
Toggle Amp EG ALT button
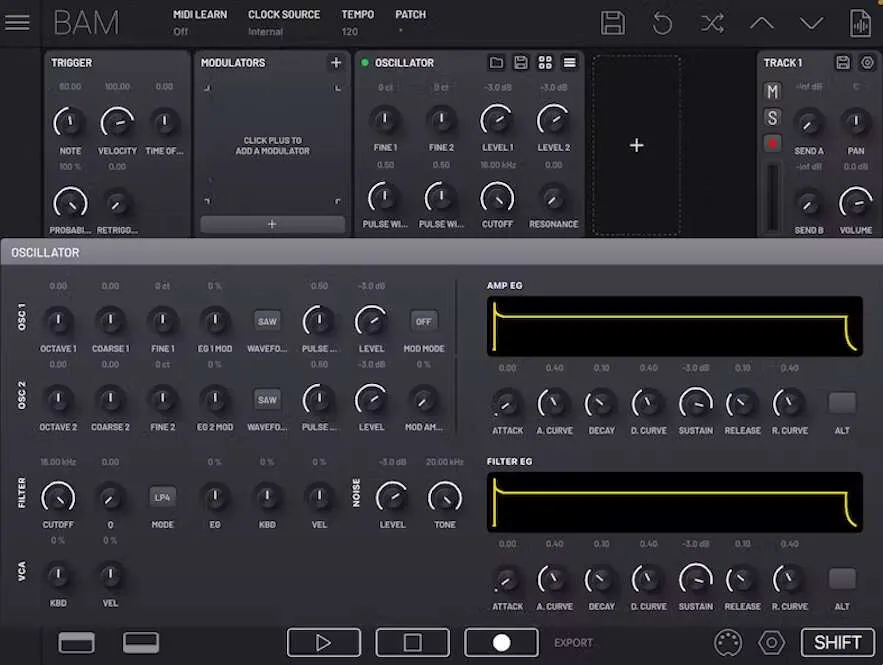click(842, 403)
